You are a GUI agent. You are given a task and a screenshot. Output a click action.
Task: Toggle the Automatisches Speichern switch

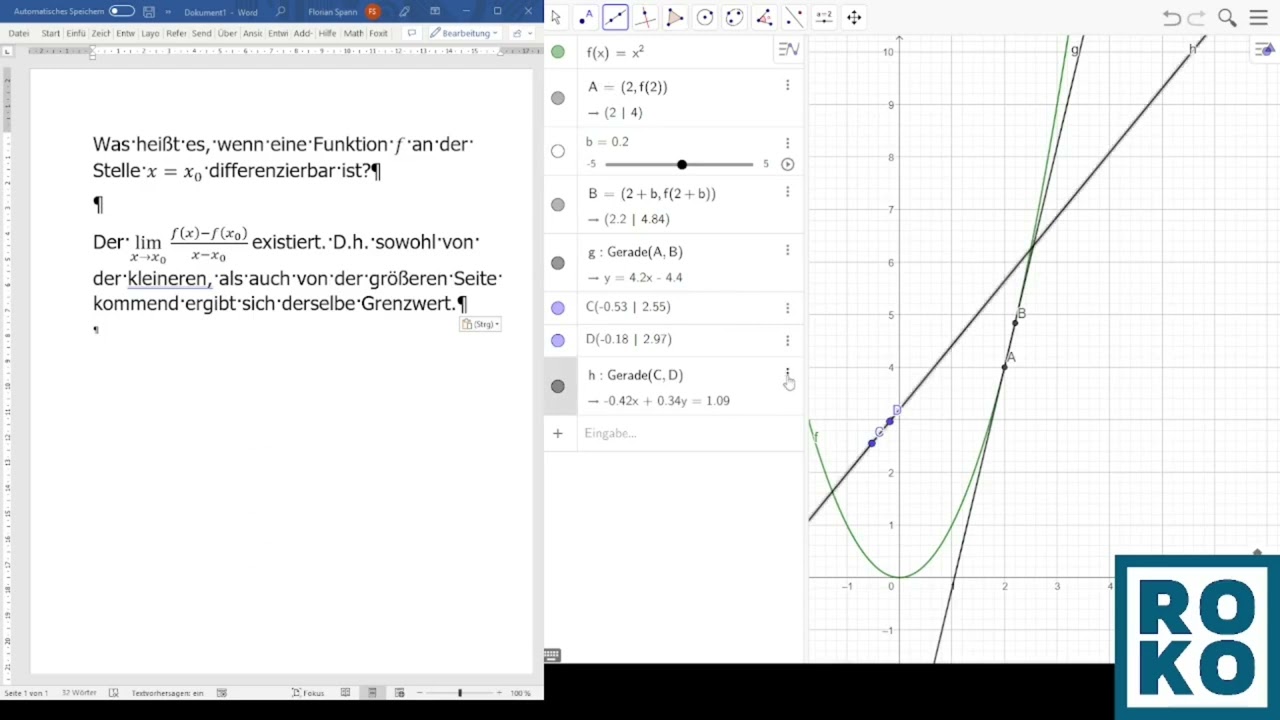coord(122,12)
